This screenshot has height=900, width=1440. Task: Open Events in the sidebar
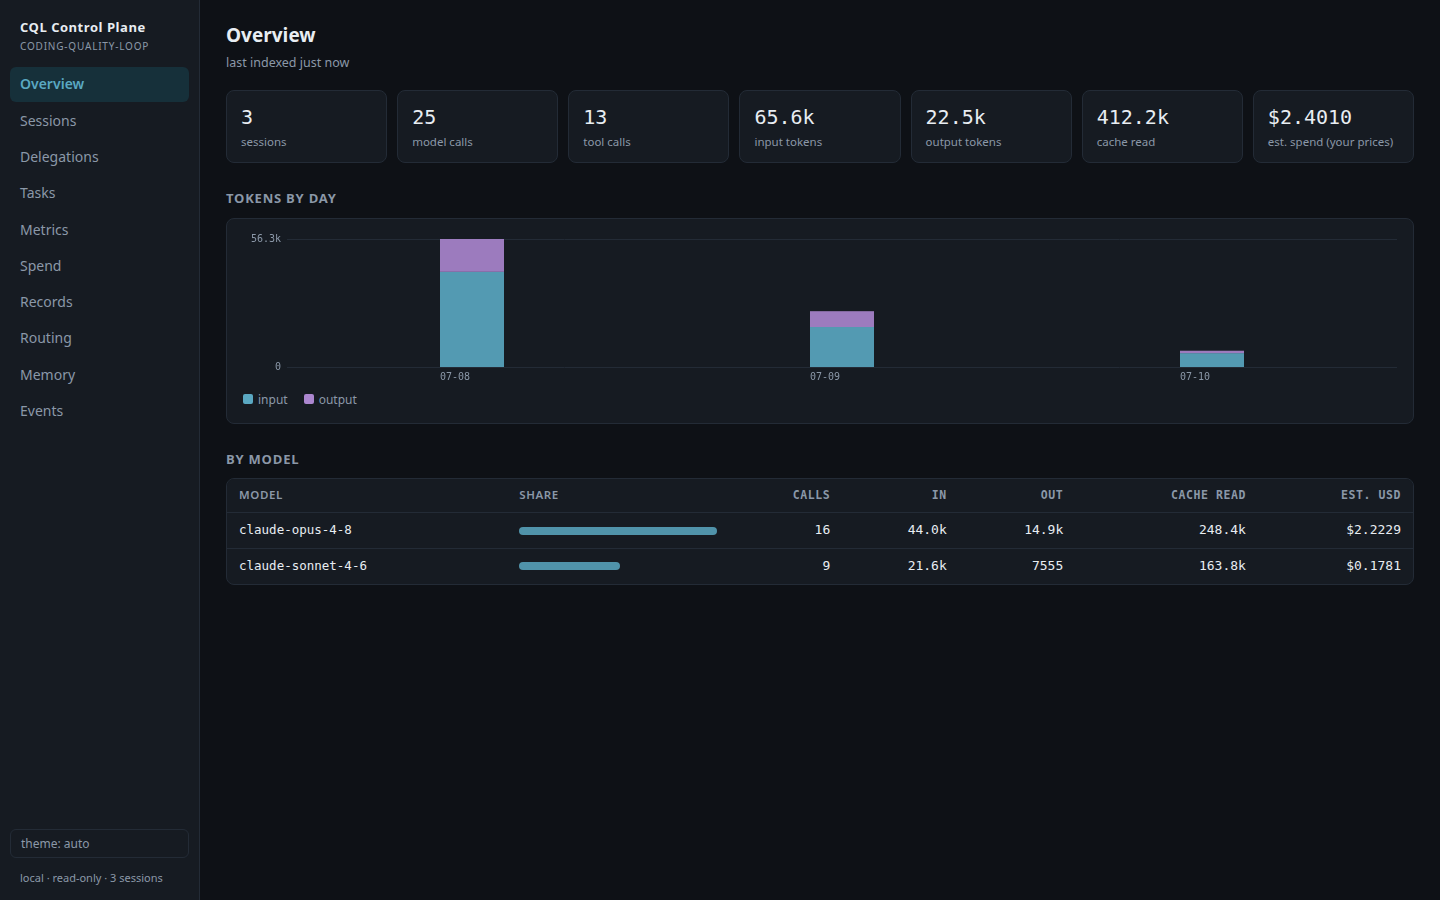(x=99, y=411)
